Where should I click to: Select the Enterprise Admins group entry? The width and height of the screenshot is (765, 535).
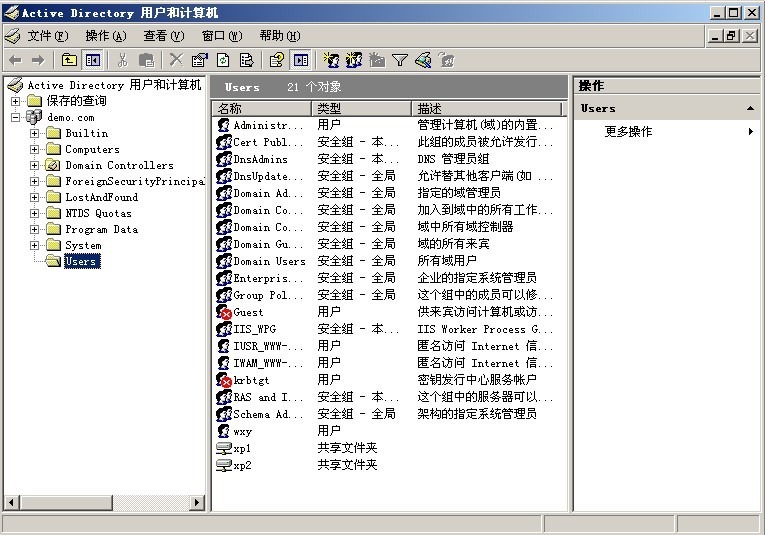click(x=268, y=278)
